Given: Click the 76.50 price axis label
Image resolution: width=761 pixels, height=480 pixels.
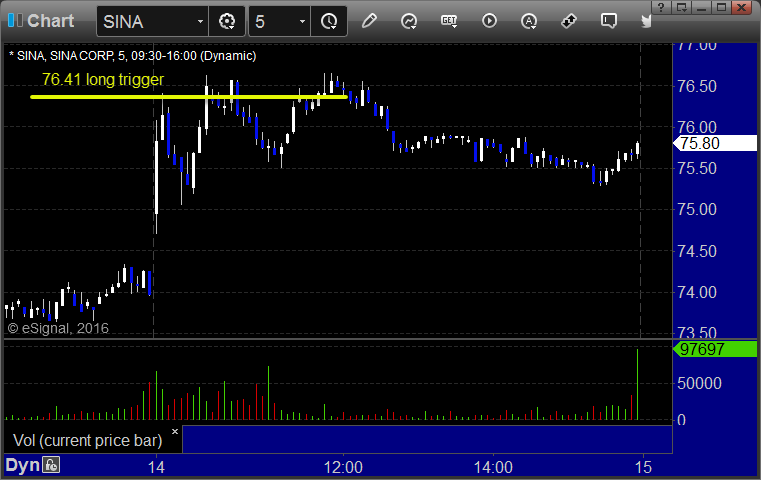Looking at the screenshot, I should click(x=697, y=86).
